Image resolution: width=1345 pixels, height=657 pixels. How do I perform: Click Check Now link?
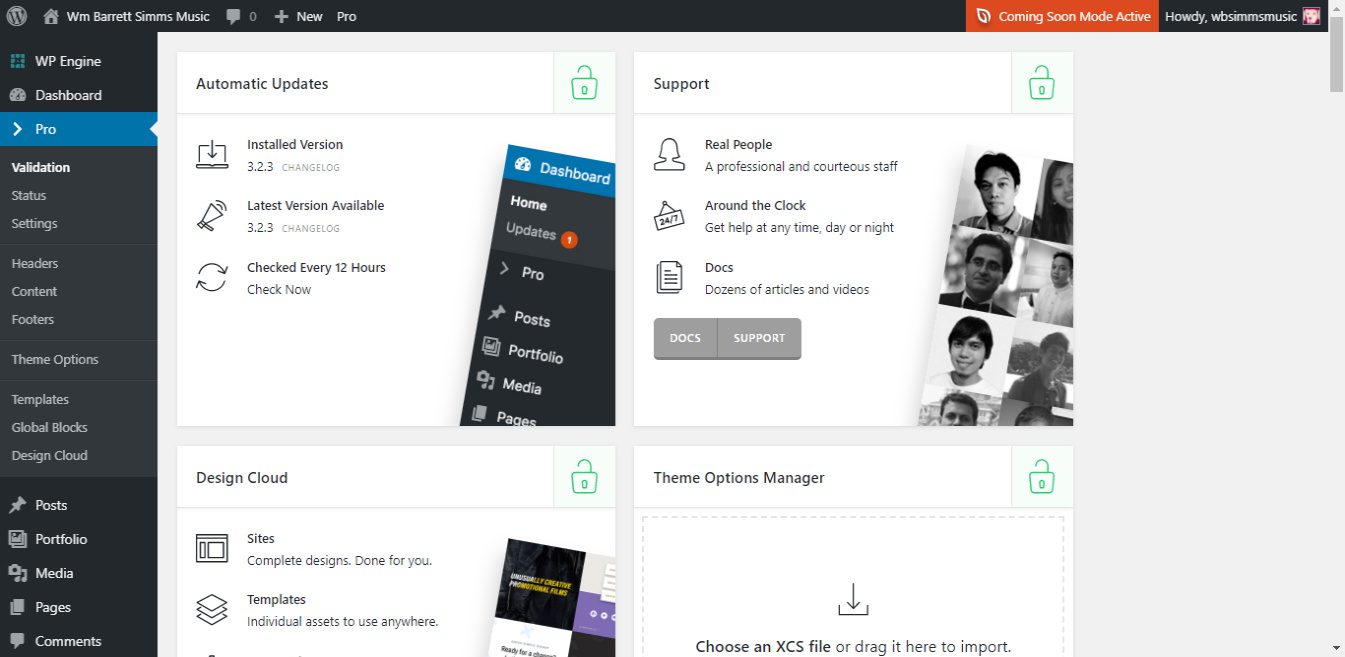(x=279, y=289)
